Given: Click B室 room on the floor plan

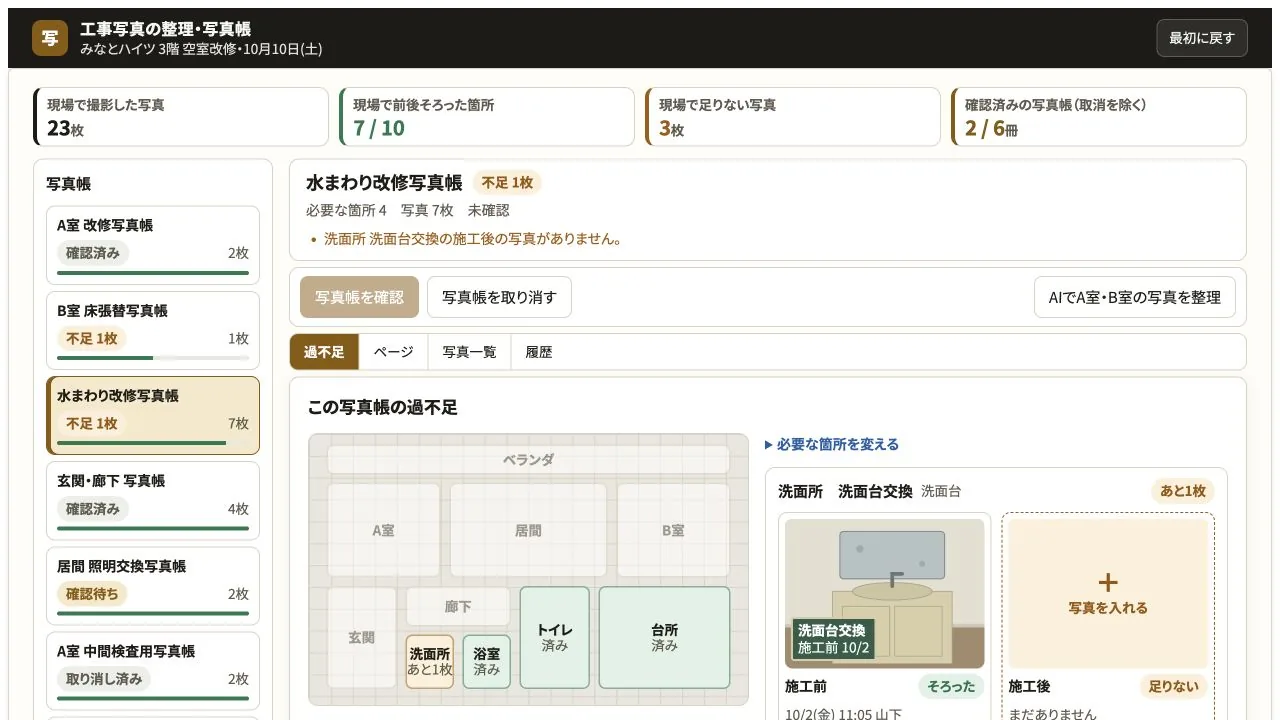Looking at the screenshot, I should [673, 530].
